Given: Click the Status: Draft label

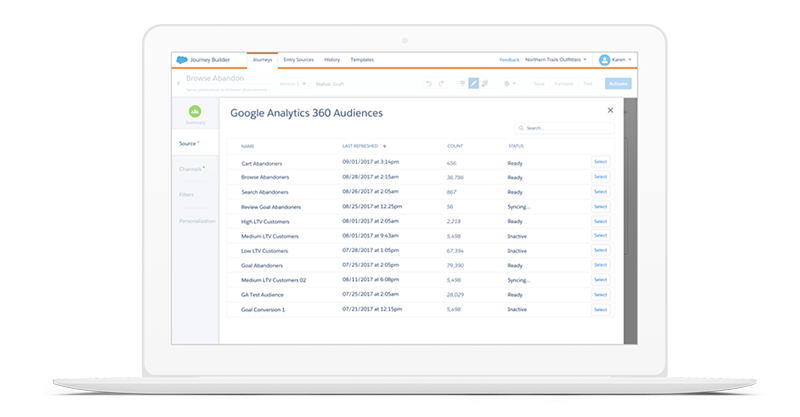Looking at the screenshot, I should tap(330, 84).
